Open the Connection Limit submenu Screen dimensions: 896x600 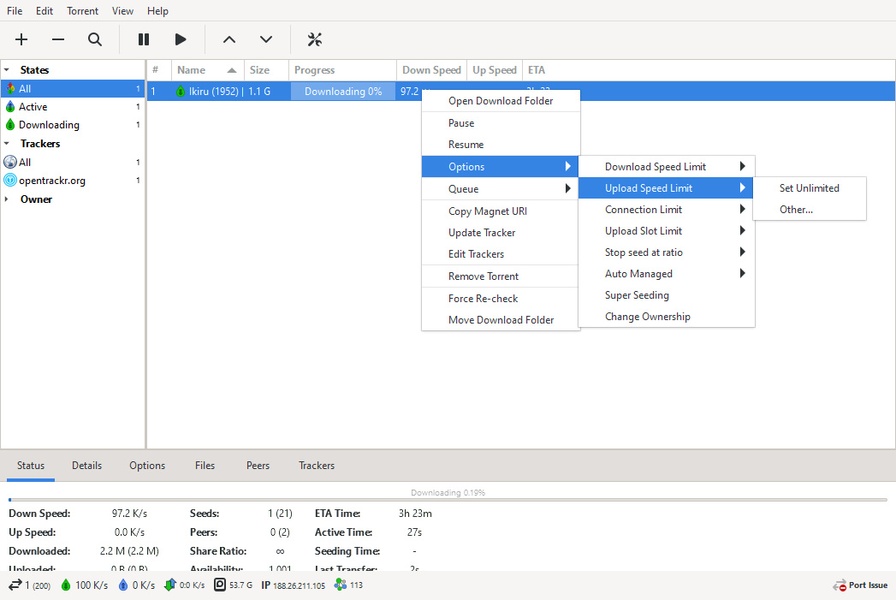pos(666,210)
